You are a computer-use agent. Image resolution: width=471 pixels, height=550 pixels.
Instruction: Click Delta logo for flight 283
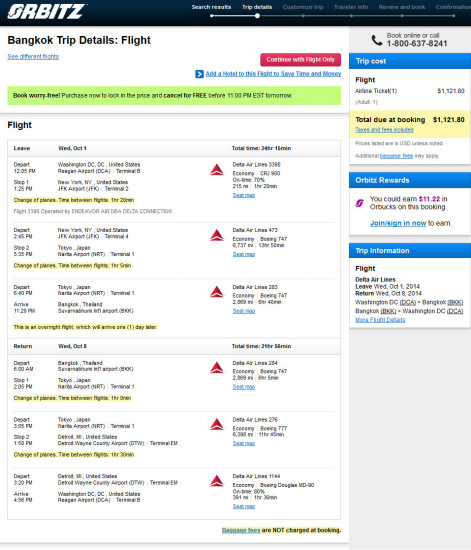click(217, 292)
